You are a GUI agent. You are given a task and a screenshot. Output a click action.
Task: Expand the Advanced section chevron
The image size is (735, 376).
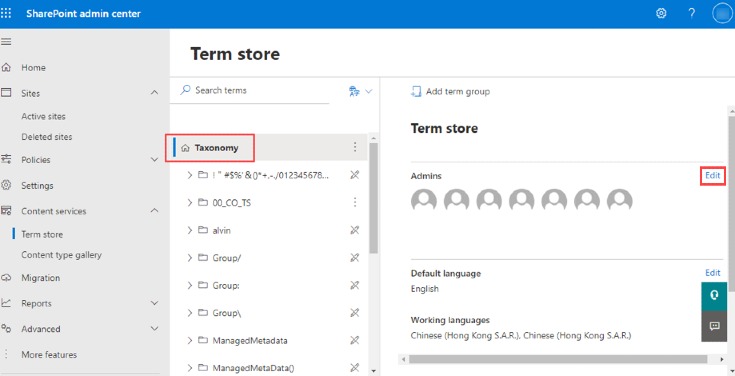click(154, 329)
